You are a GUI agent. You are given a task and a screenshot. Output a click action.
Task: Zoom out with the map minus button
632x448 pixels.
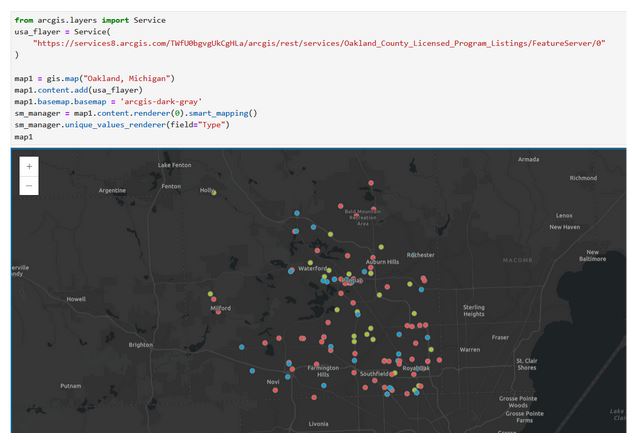29,186
